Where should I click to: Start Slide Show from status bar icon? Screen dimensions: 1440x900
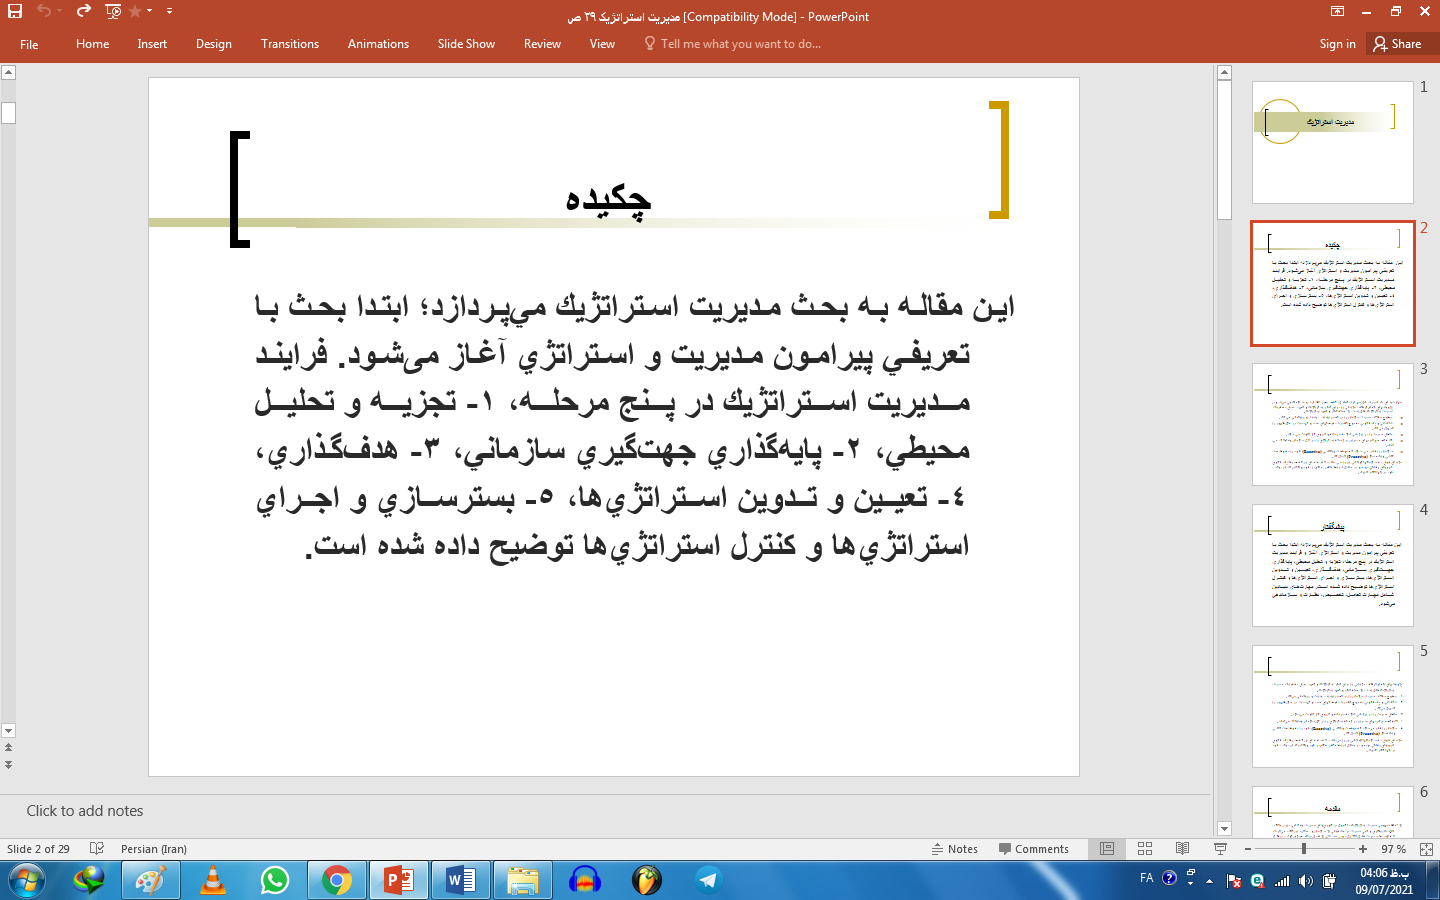click(x=1220, y=849)
